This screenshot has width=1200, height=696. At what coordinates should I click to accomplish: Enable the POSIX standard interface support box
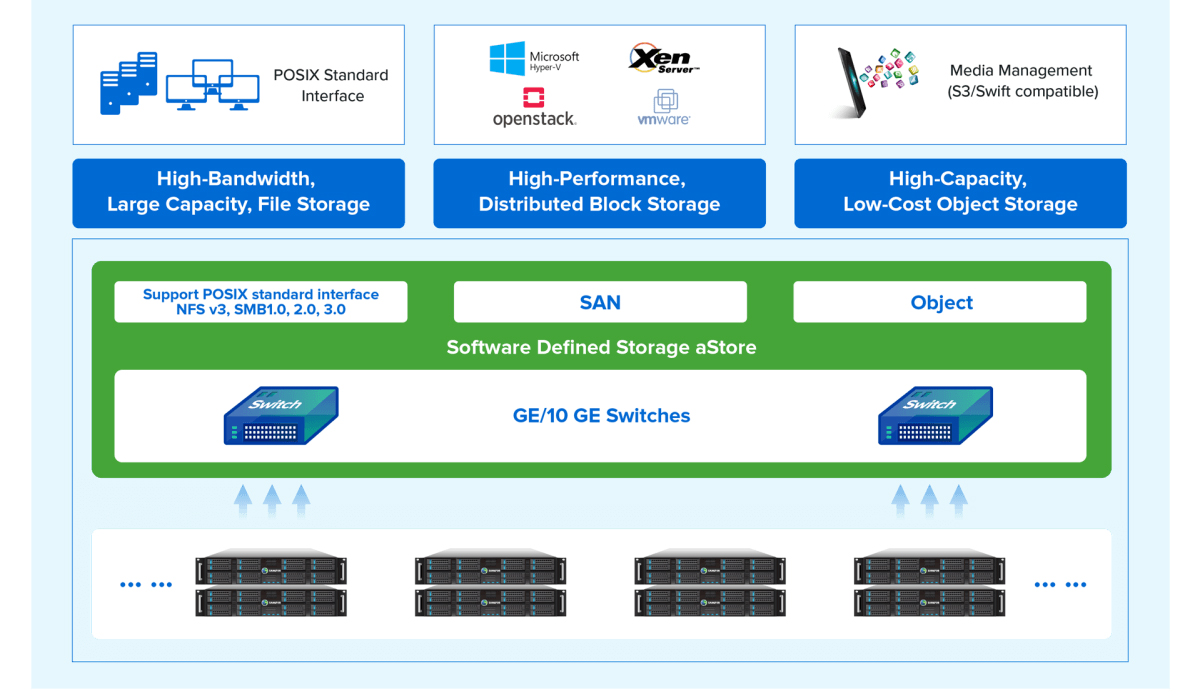260,301
